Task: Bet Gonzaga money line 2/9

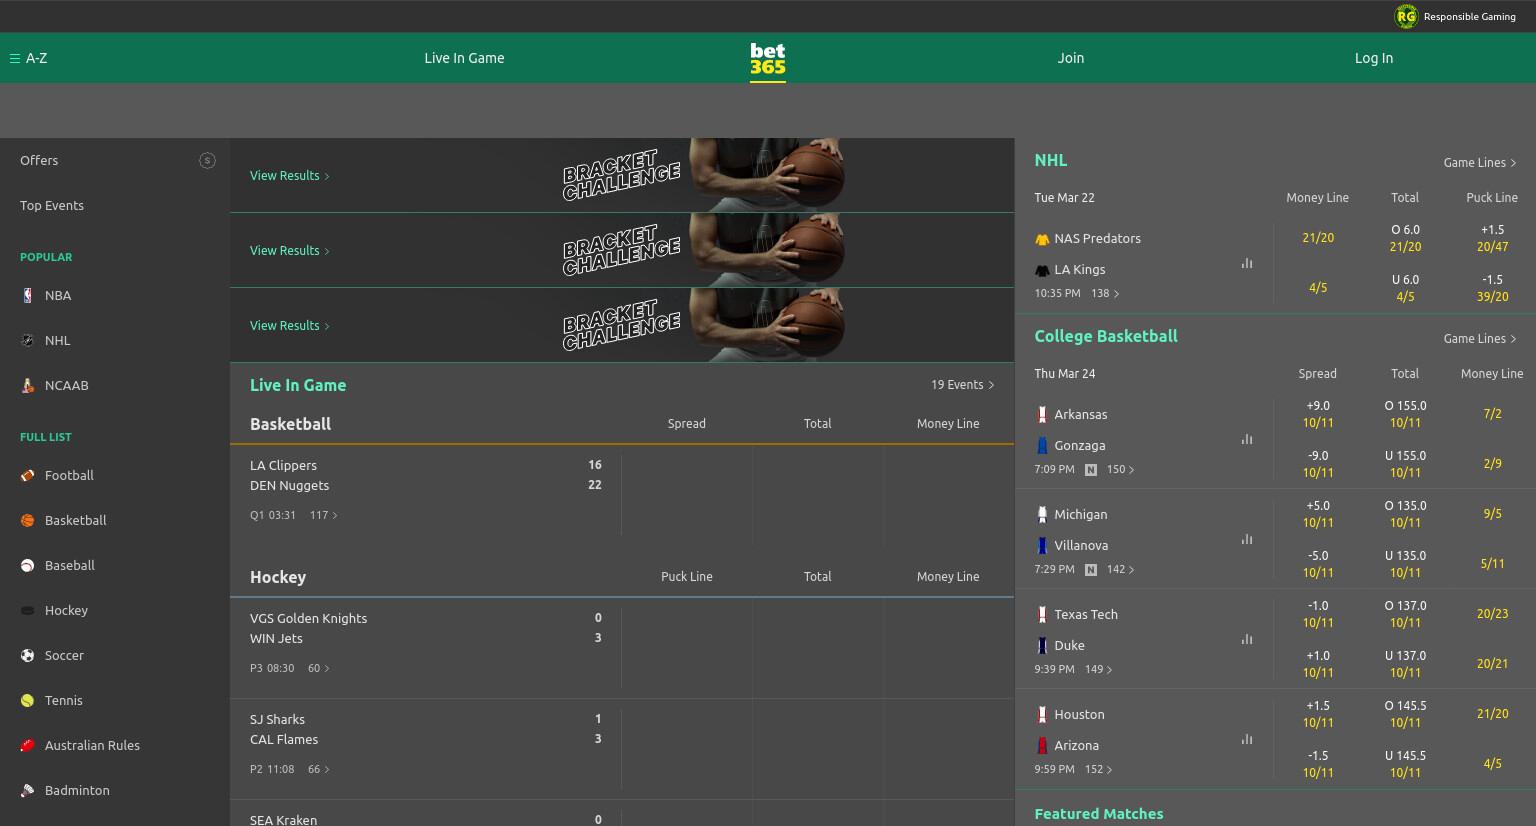Action: coord(1492,464)
